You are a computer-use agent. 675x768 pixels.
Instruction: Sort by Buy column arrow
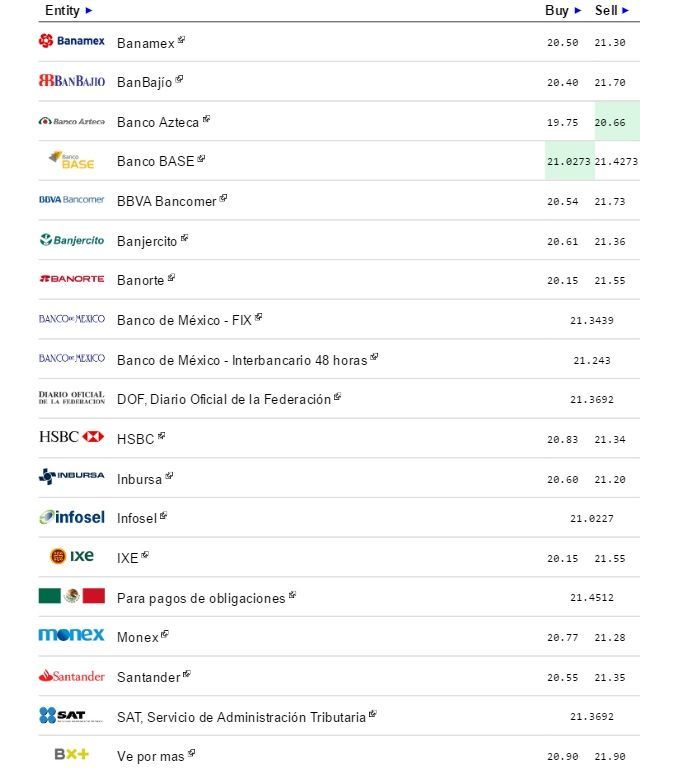(x=578, y=10)
